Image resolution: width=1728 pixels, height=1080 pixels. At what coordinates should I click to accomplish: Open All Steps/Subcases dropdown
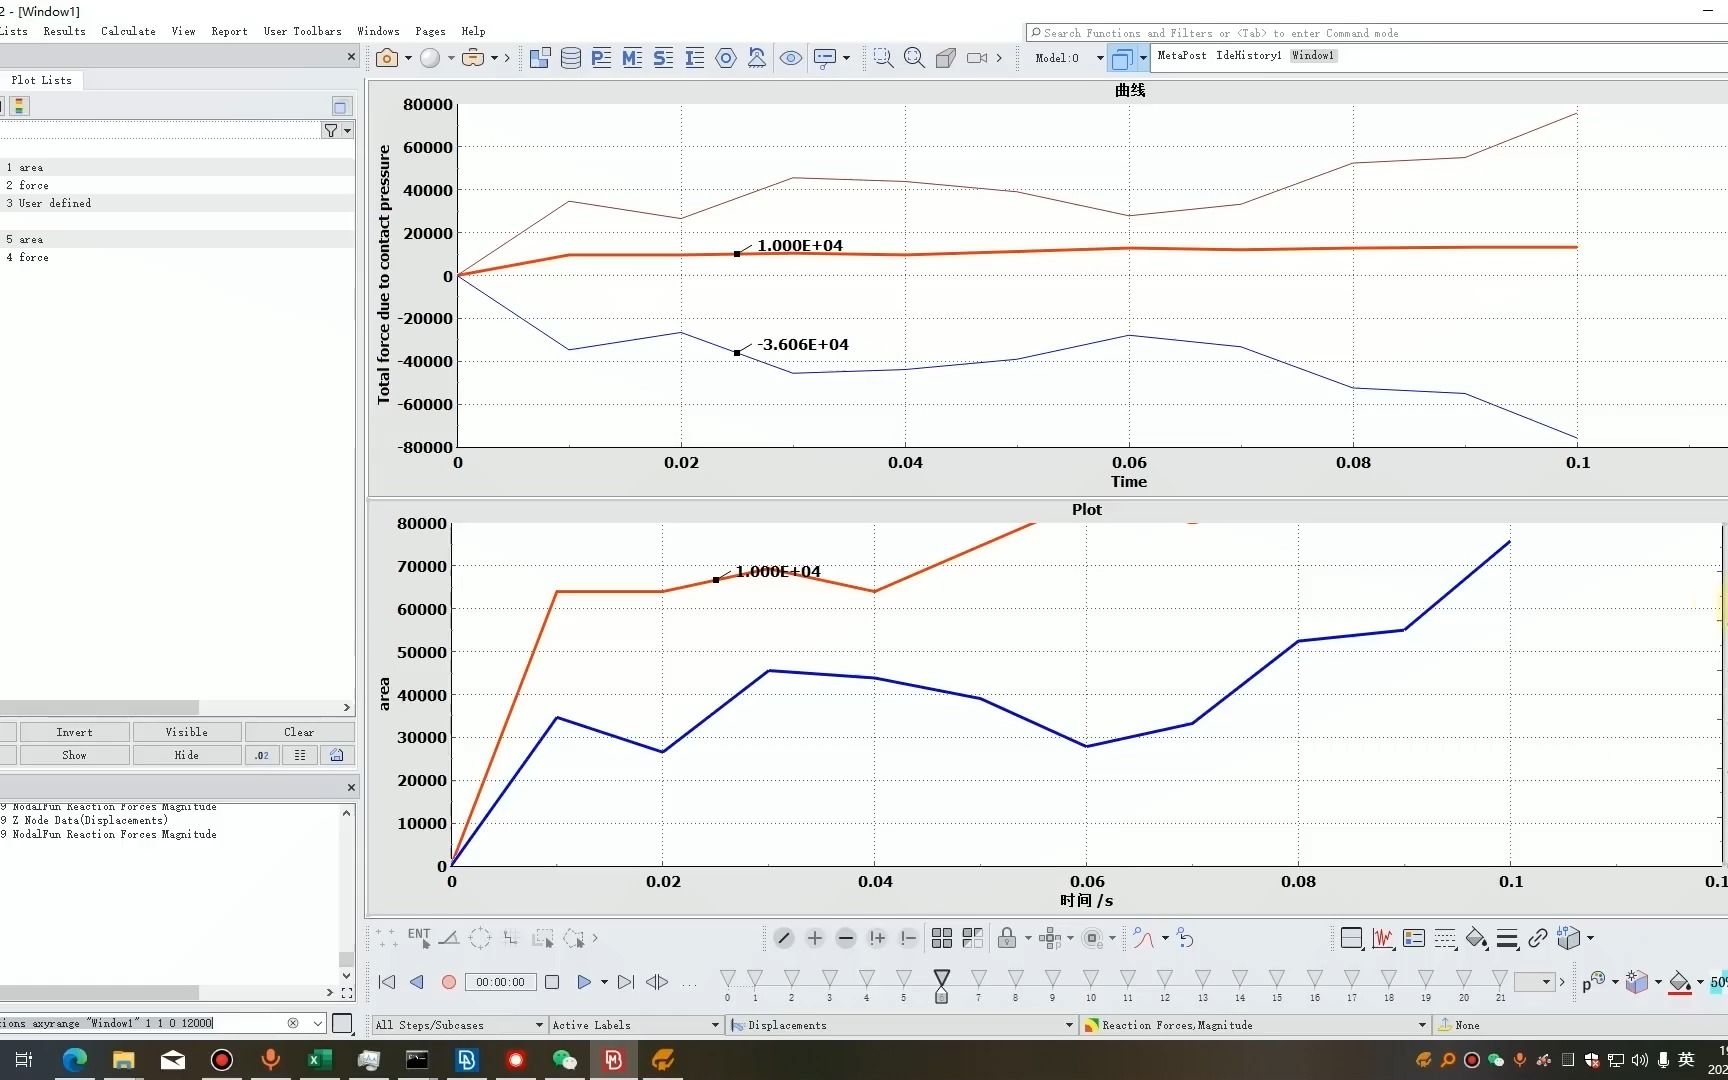point(459,1025)
